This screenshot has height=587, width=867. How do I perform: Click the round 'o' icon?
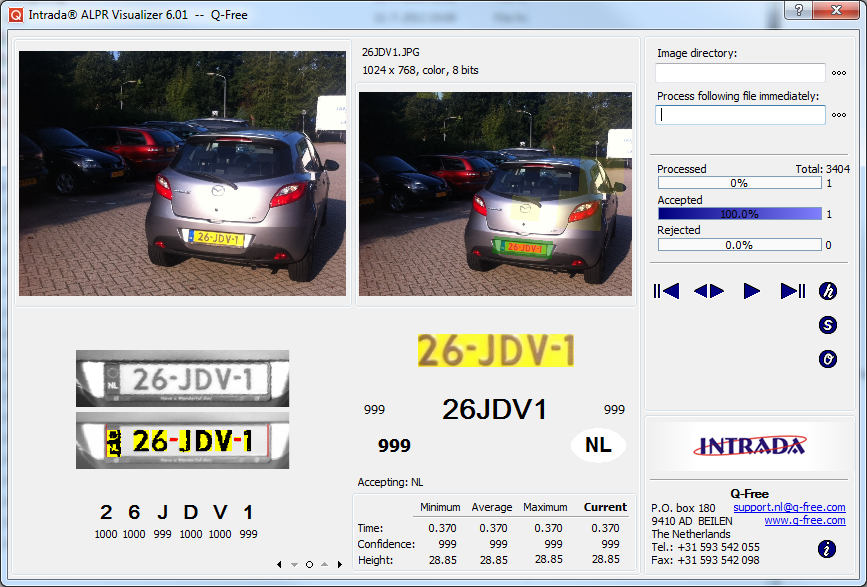click(x=828, y=359)
